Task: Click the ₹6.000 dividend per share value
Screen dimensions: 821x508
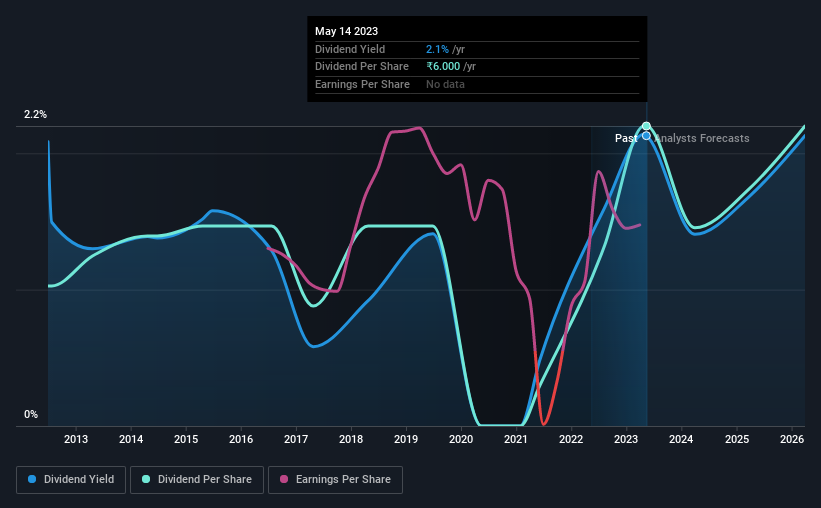Action: (x=443, y=67)
